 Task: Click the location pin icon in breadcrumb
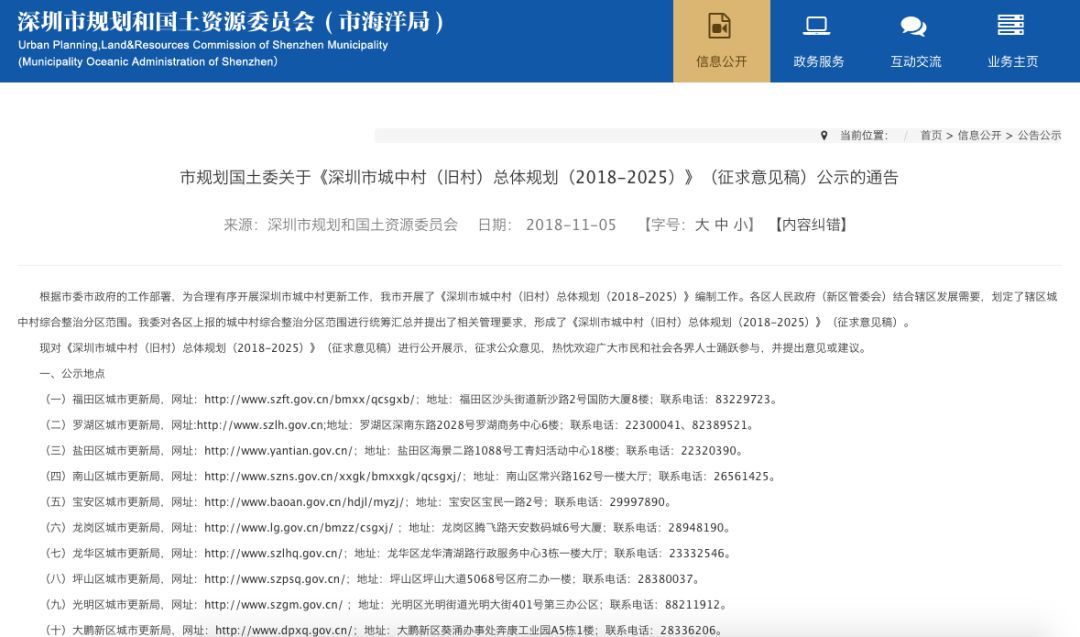coord(824,135)
